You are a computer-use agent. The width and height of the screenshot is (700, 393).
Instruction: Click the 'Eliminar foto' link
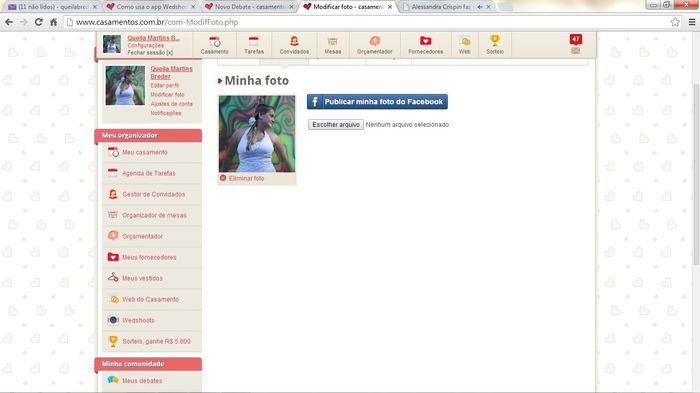click(246, 178)
